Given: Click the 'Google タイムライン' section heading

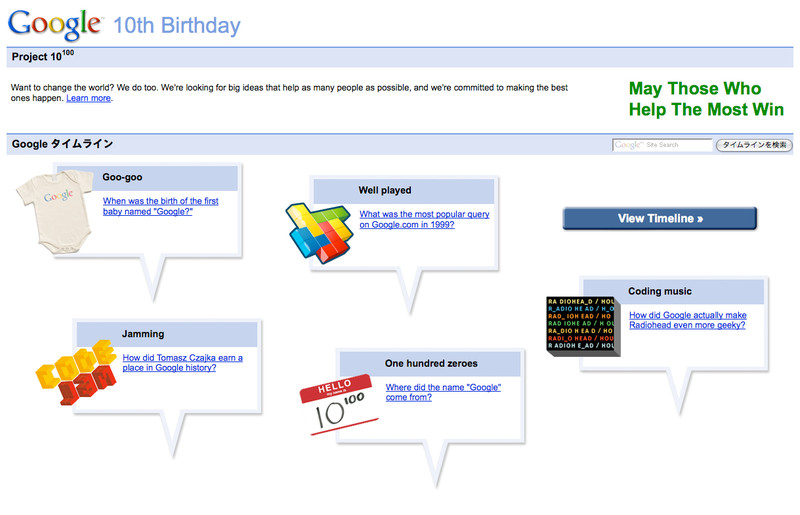Looking at the screenshot, I should click(62, 144).
